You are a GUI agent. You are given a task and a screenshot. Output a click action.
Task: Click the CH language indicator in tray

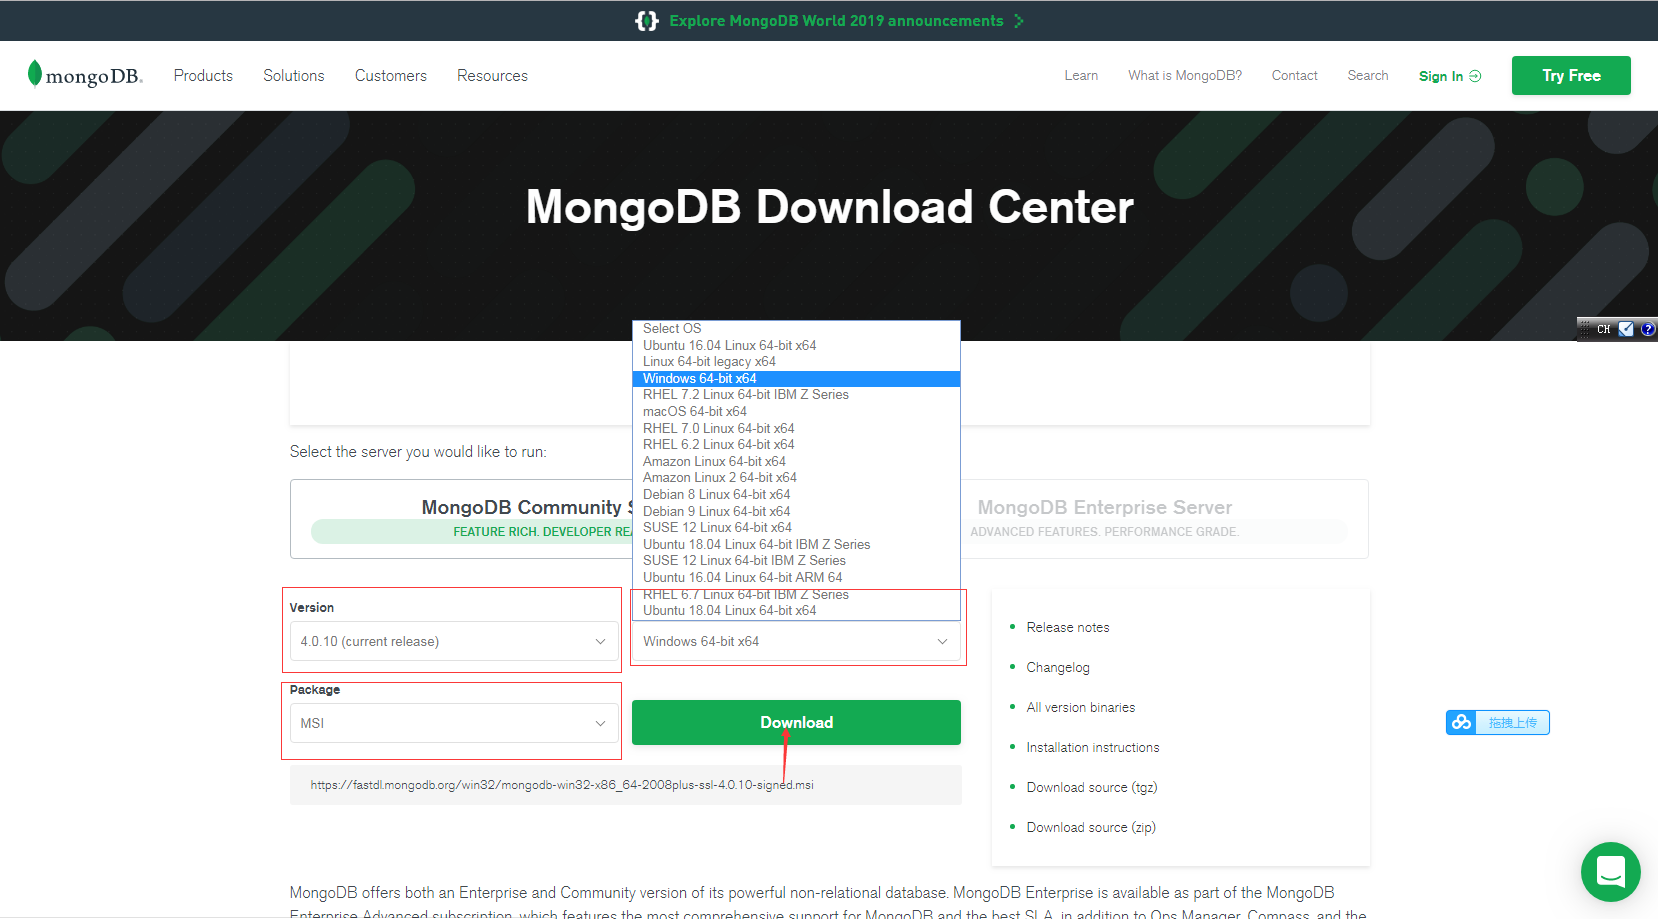pyautogui.click(x=1602, y=329)
